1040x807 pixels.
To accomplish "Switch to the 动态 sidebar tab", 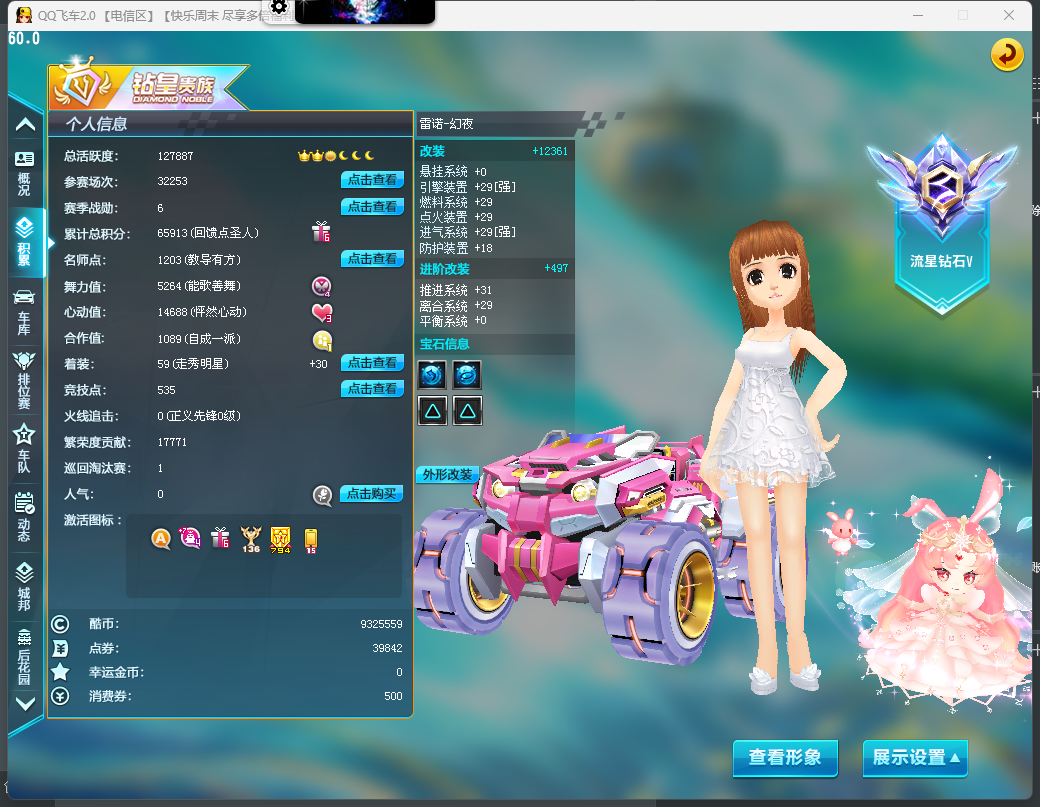I will tap(25, 518).
